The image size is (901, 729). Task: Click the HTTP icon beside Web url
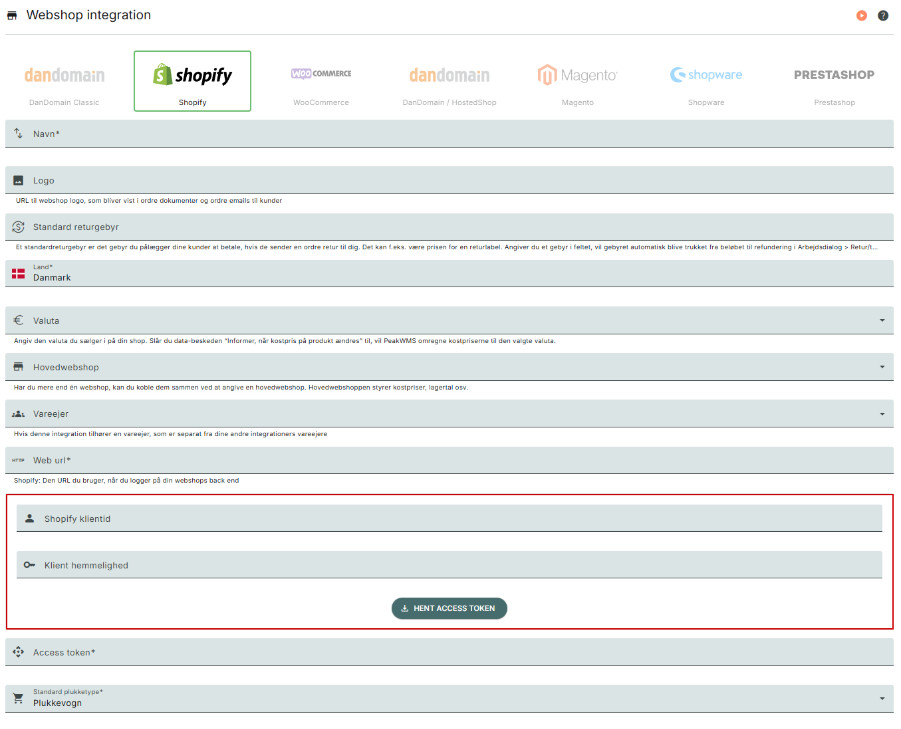click(x=18, y=460)
